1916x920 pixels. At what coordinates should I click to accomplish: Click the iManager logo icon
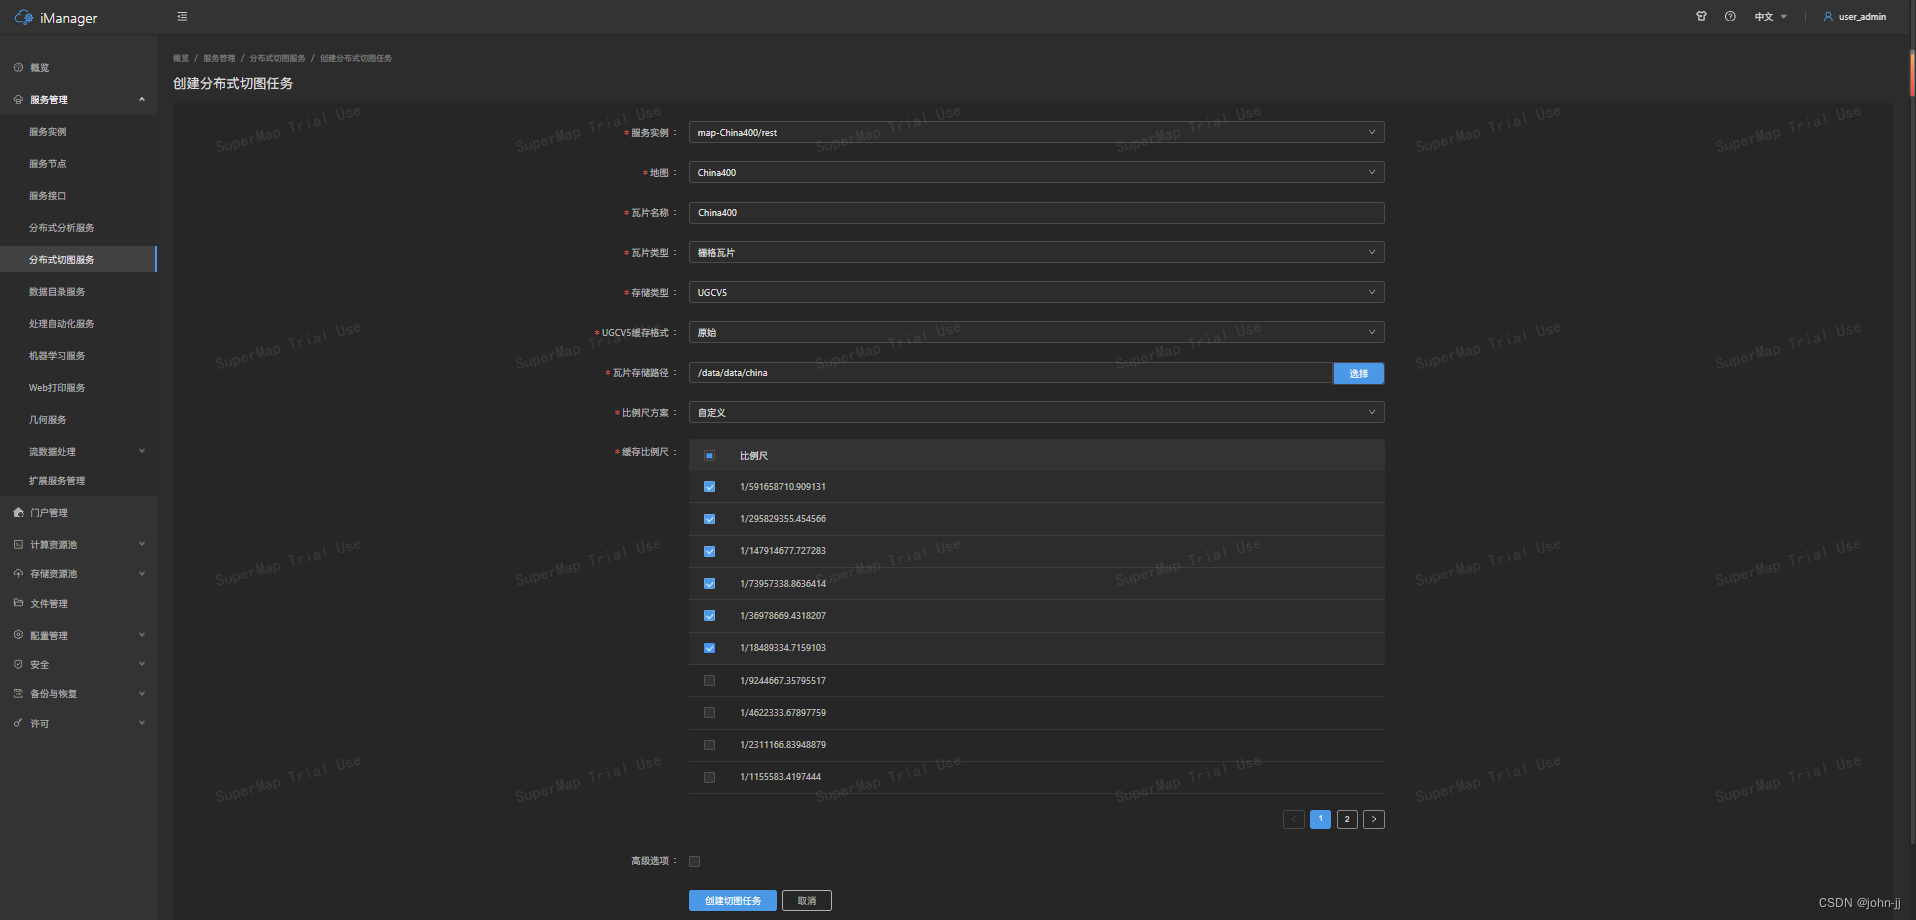(x=23, y=17)
